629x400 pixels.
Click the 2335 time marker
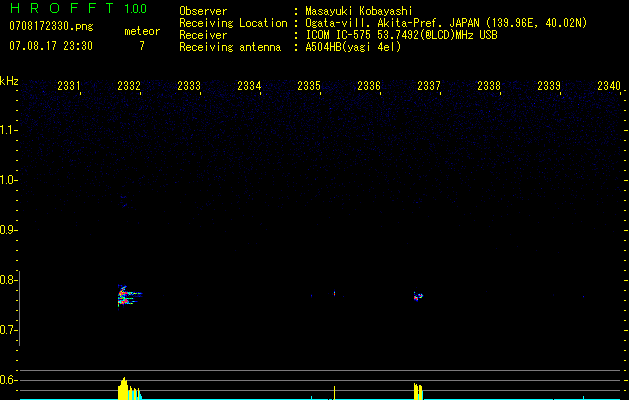coord(309,85)
